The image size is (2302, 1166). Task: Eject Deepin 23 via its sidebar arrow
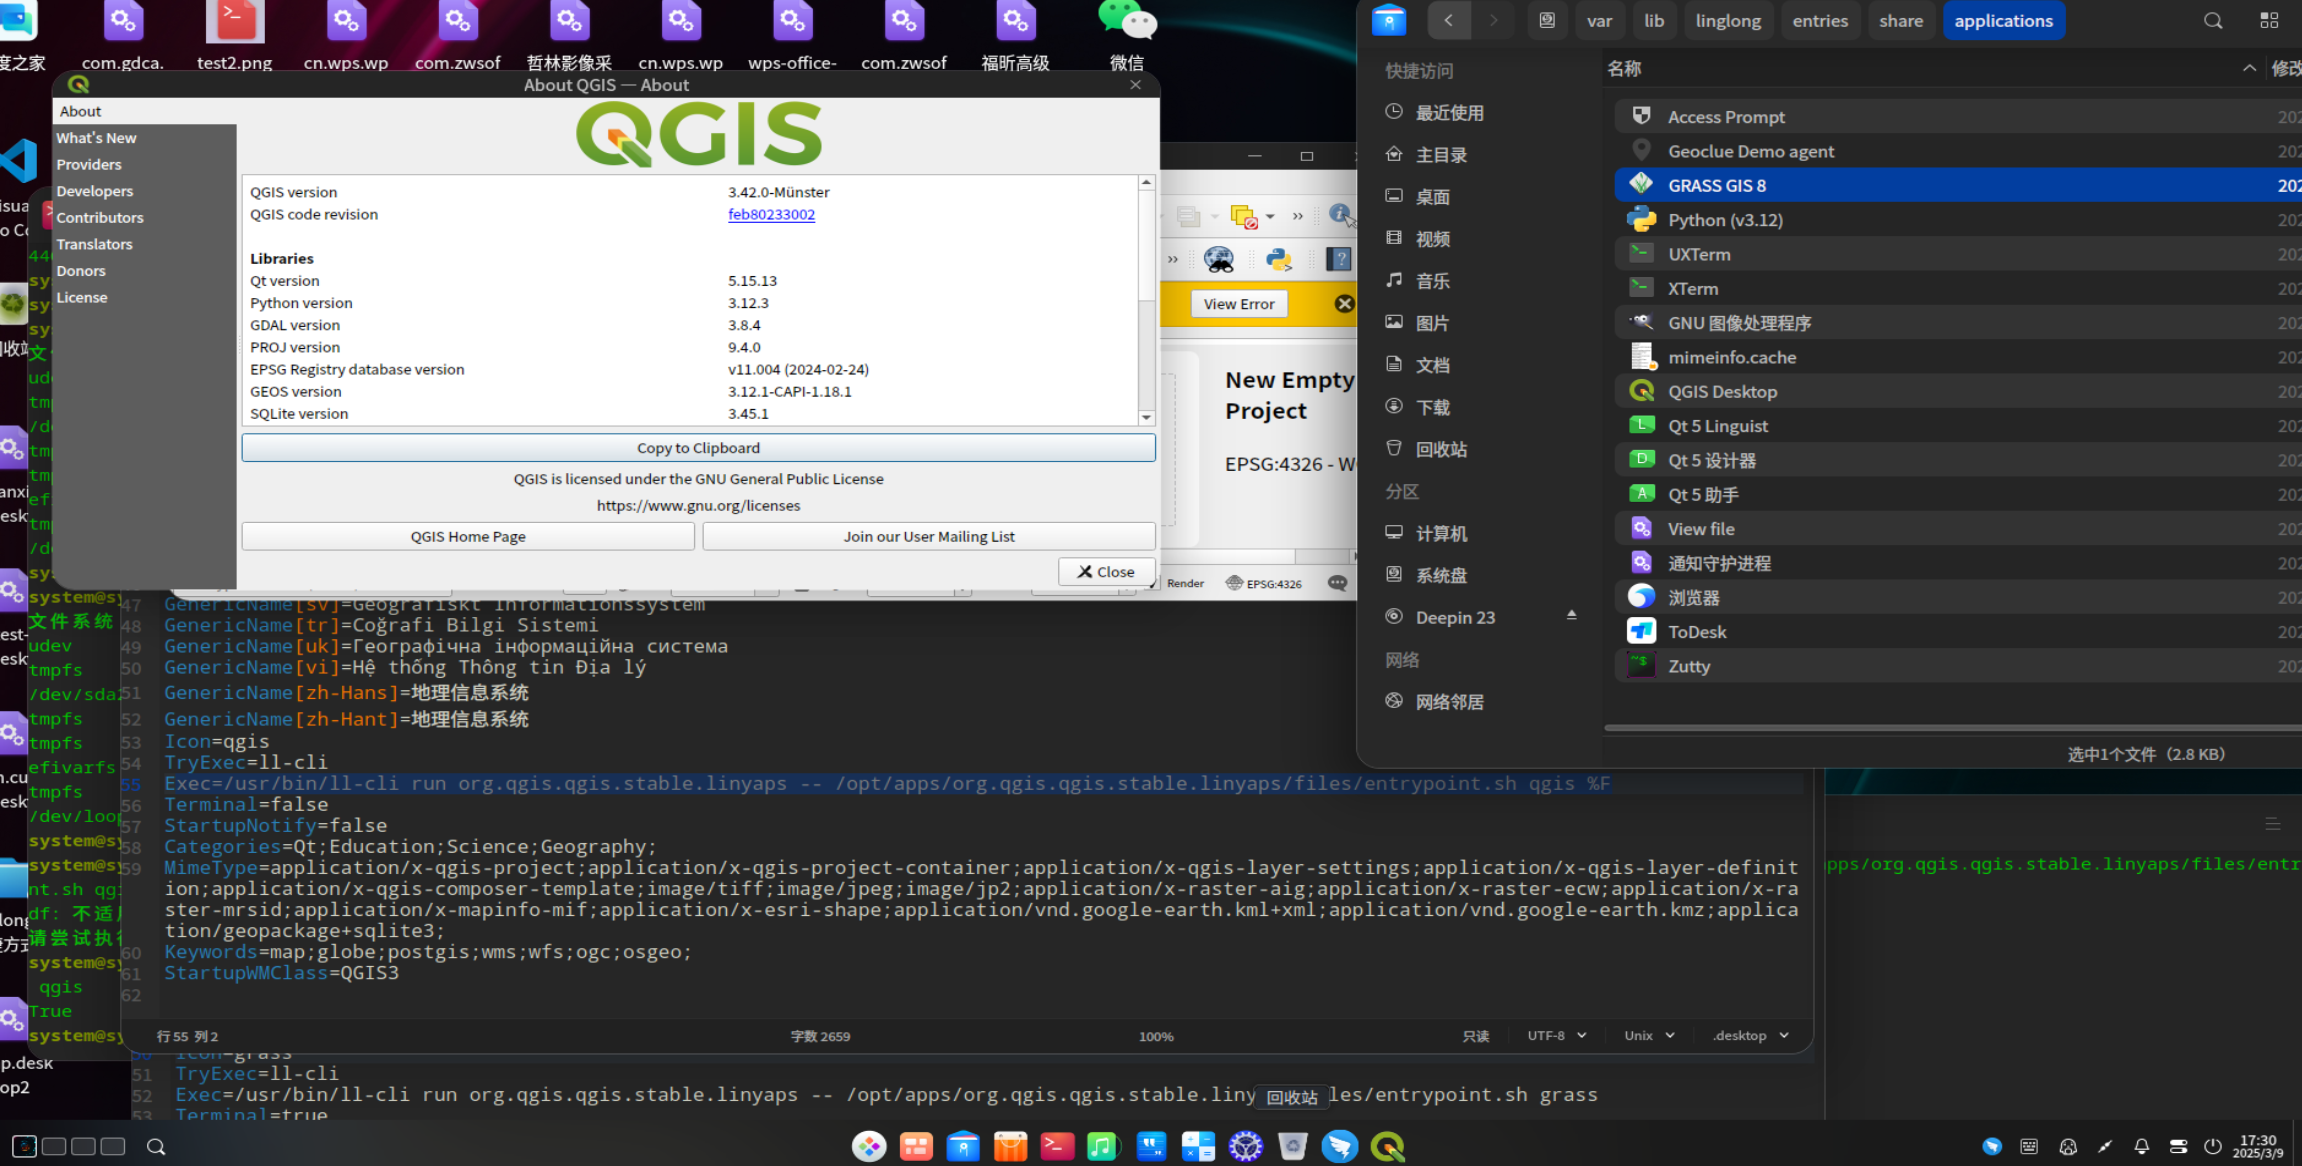1571,616
